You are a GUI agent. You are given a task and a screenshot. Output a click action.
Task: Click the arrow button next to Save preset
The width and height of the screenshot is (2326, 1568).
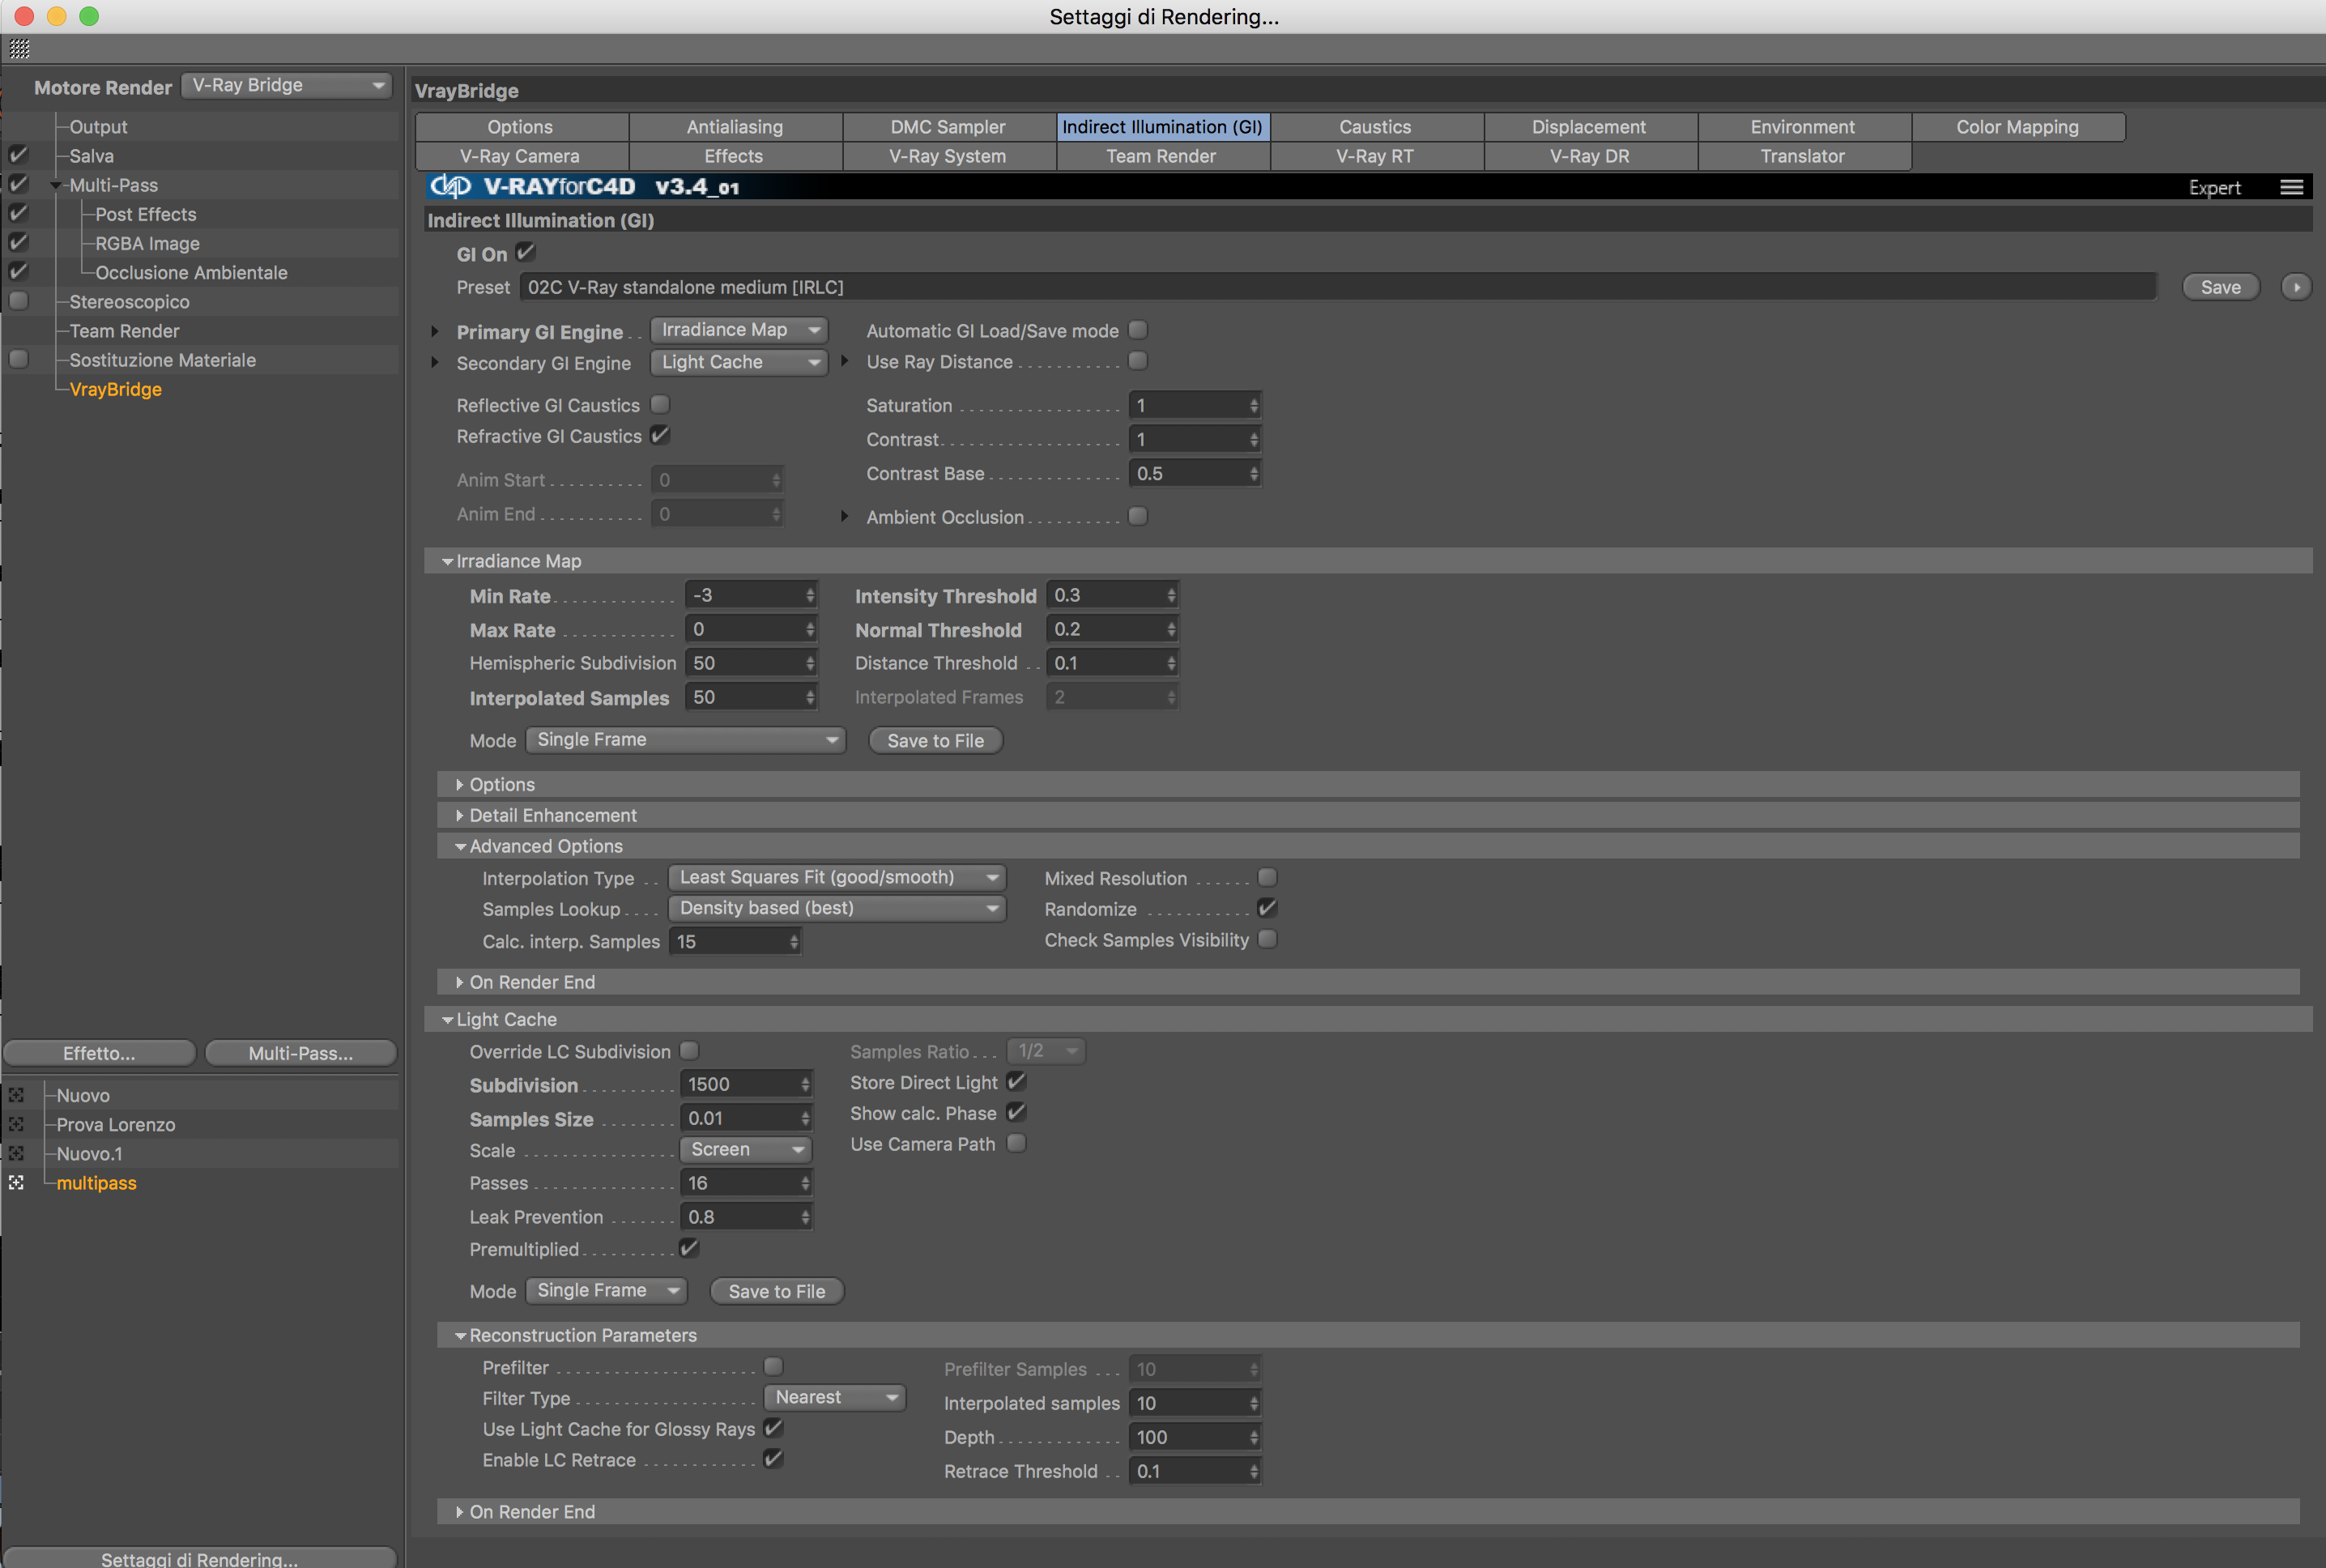pos(2296,287)
